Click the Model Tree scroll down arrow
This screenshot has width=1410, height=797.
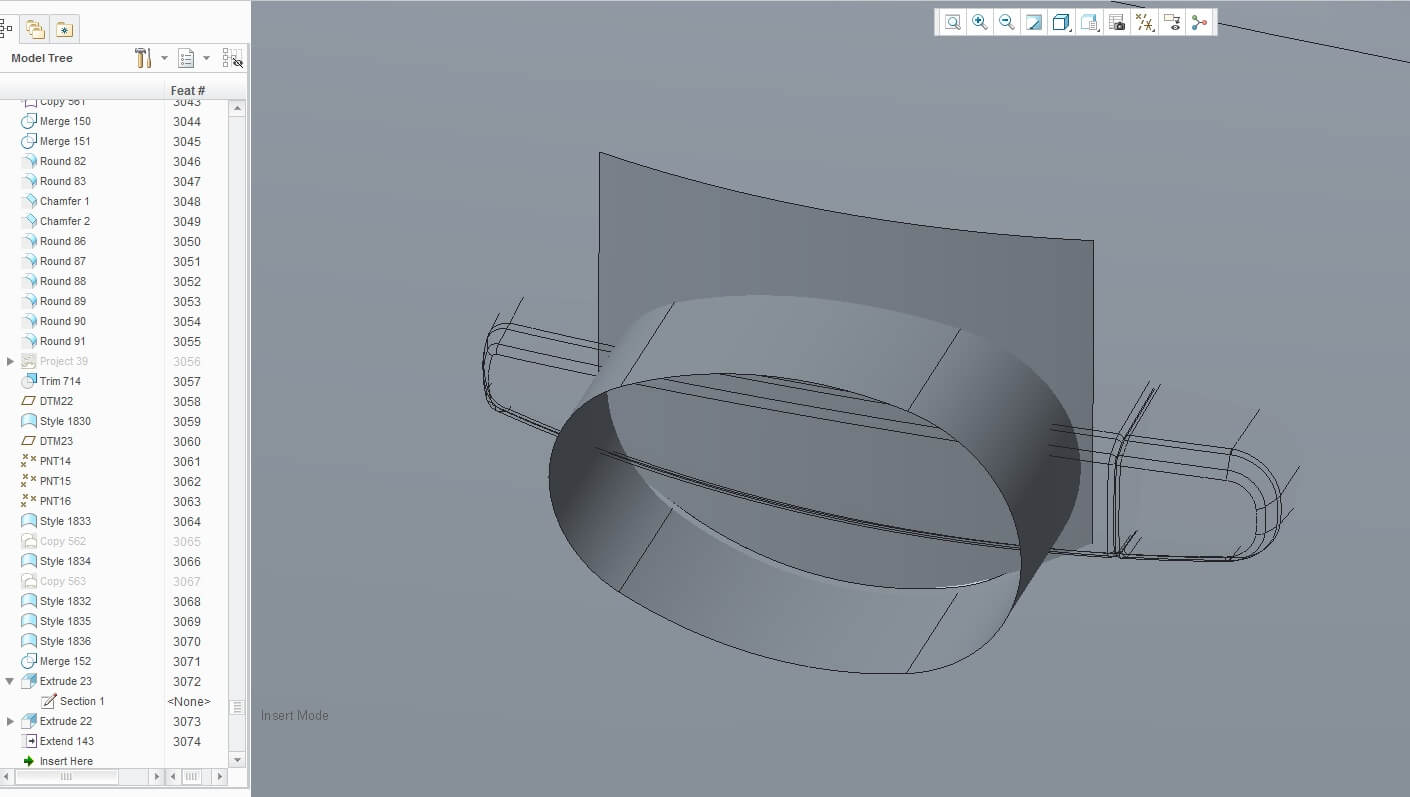[x=237, y=760]
